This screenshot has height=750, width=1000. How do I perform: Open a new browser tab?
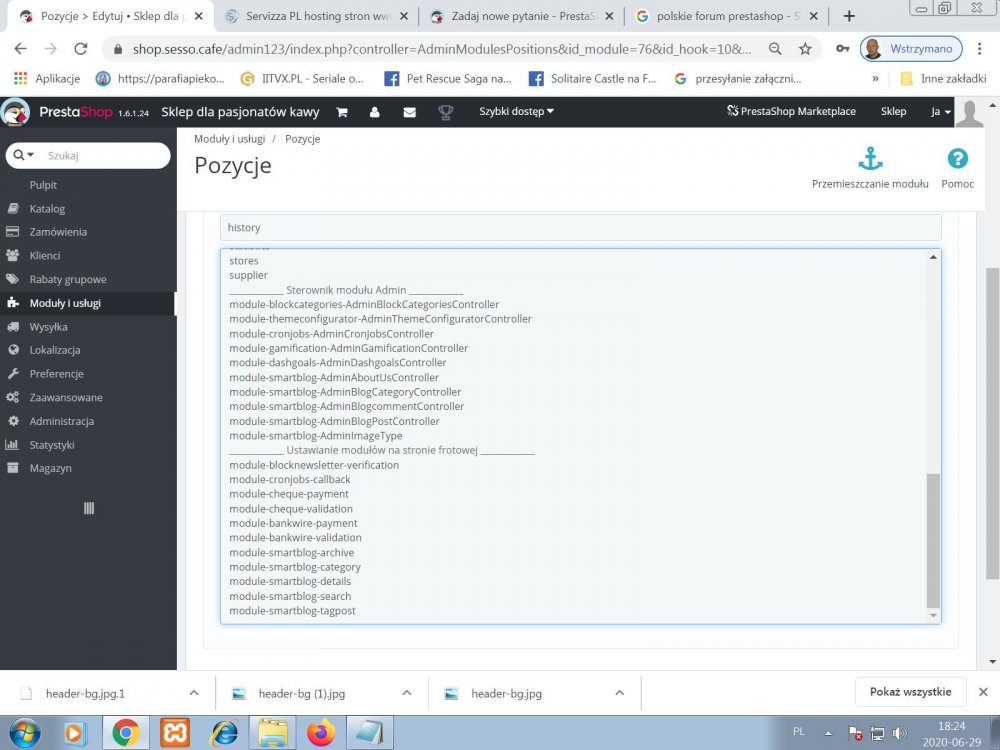click(x=849, y=17)
